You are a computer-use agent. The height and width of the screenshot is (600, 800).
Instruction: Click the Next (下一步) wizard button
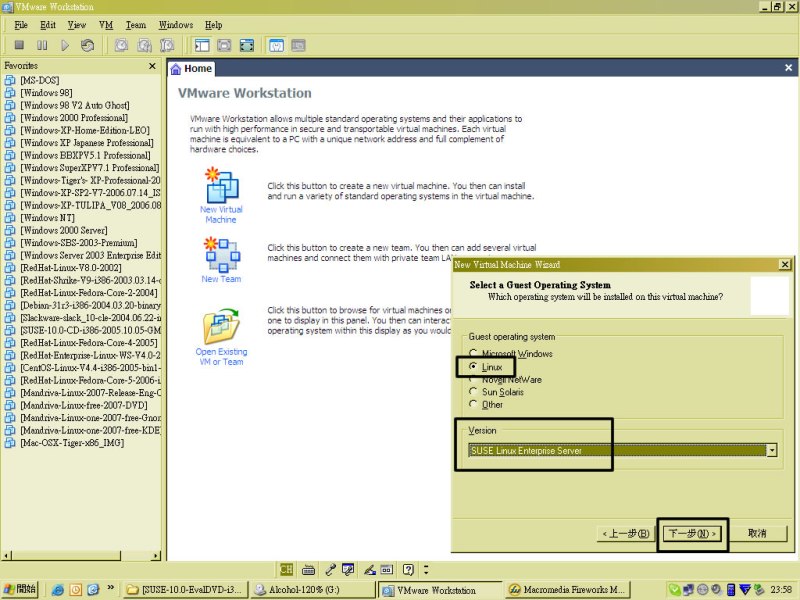692,534
